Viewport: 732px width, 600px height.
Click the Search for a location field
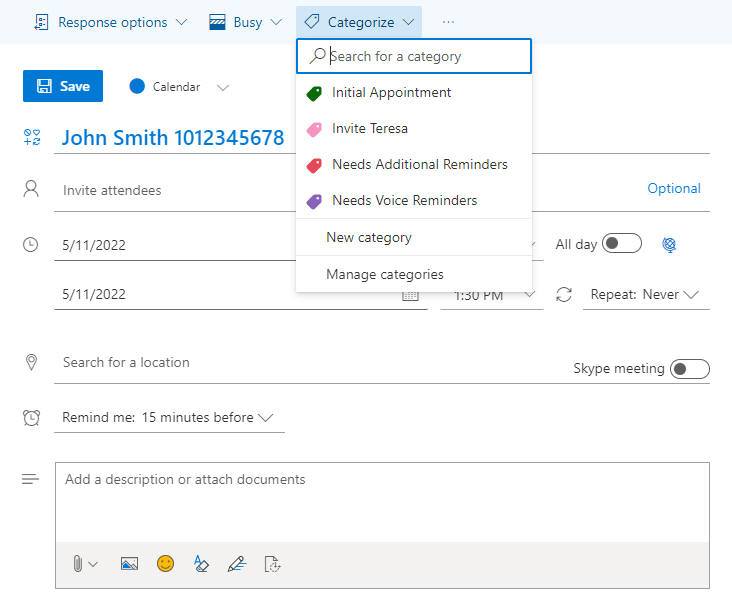(300, 363)
